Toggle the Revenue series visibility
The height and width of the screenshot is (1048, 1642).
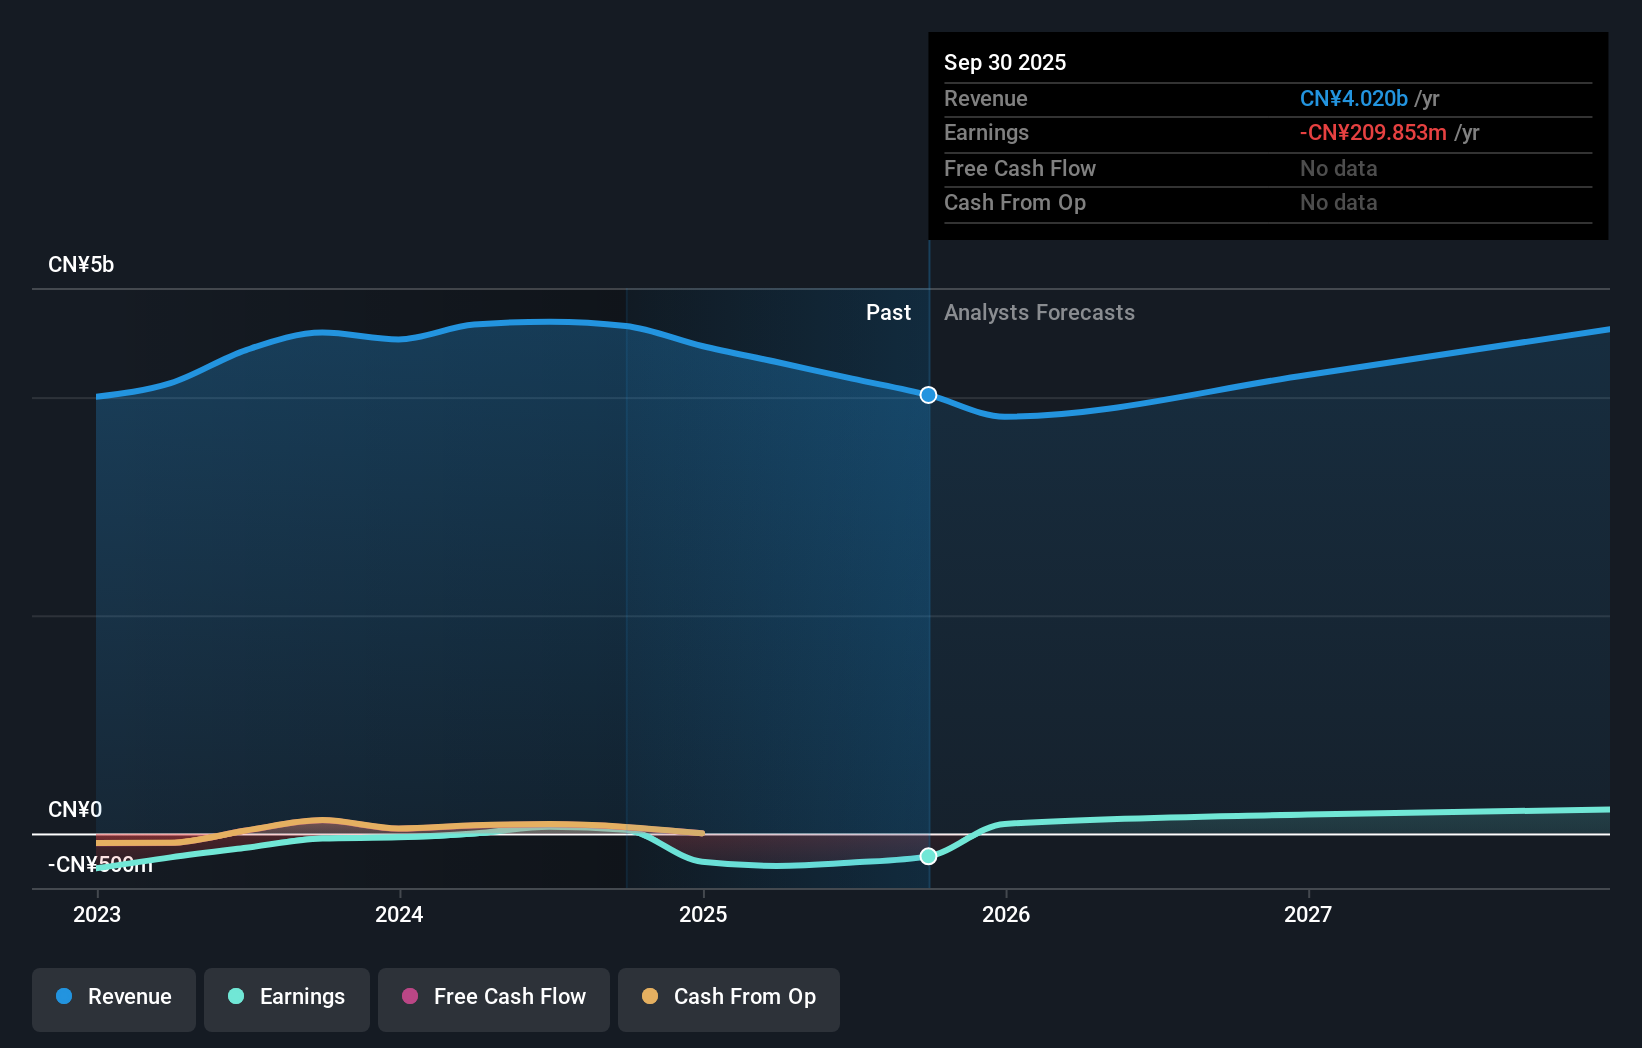(x=113, y=999)
